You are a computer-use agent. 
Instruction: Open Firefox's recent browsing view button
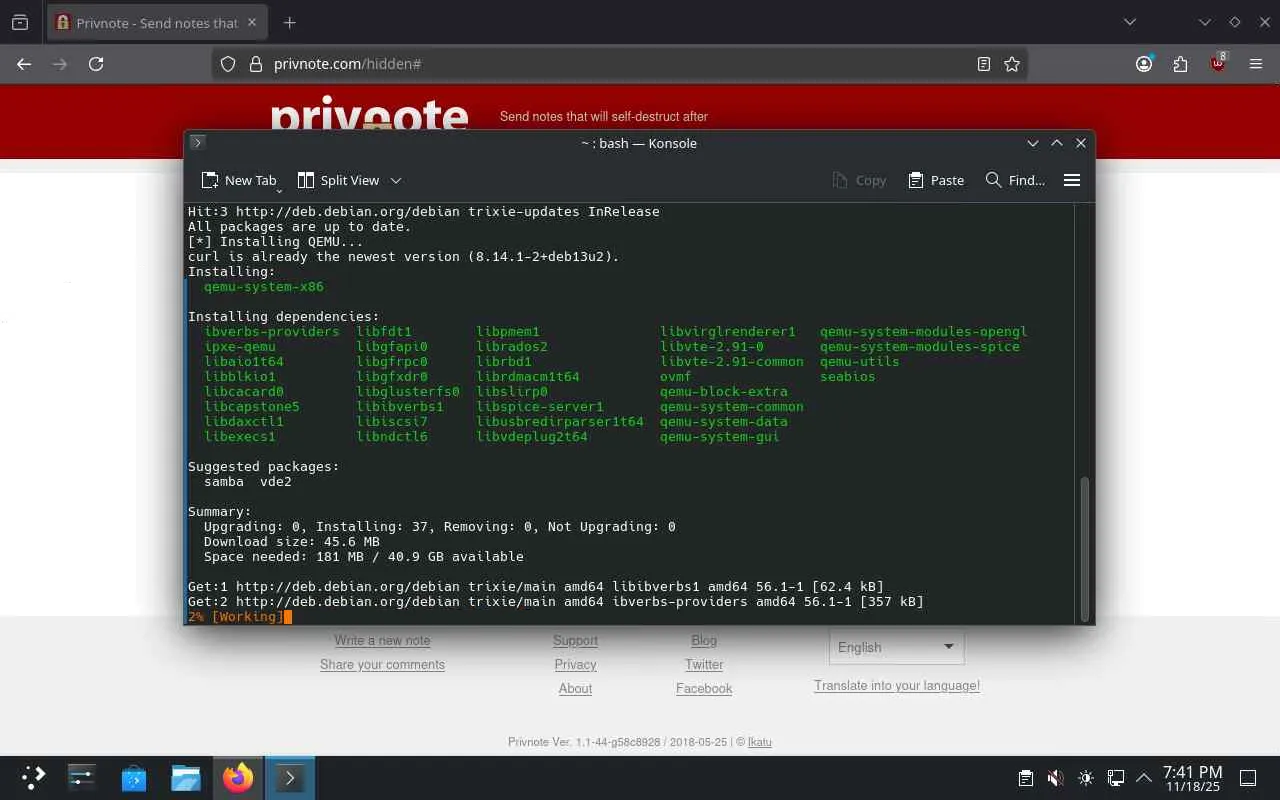[x=20, y=22]
